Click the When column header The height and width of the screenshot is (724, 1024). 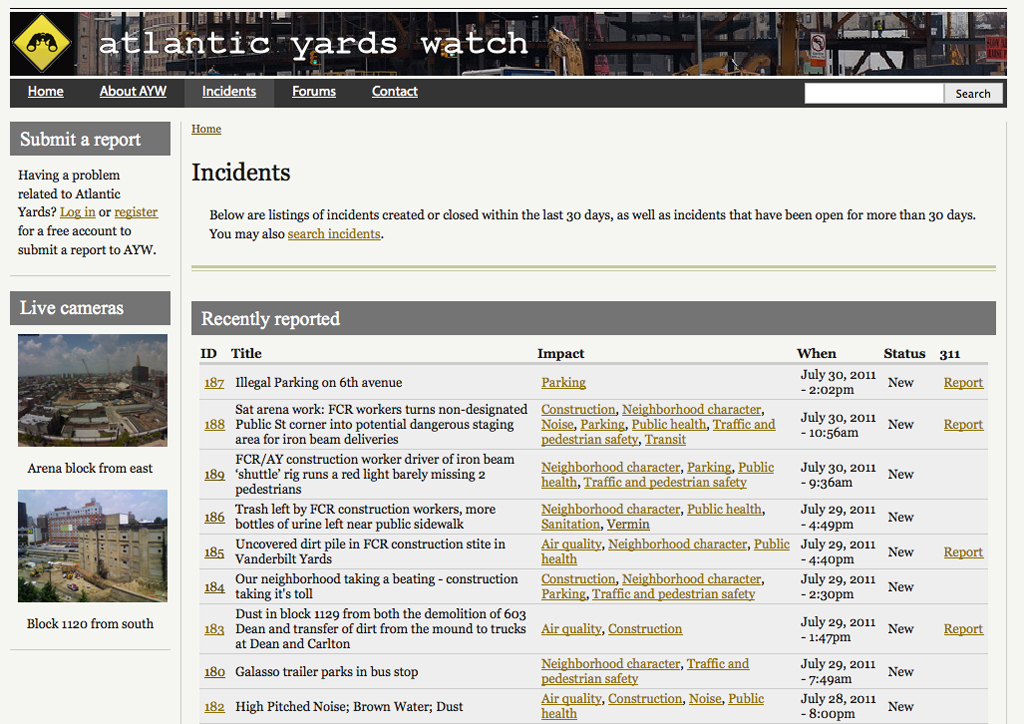[816, 353]
